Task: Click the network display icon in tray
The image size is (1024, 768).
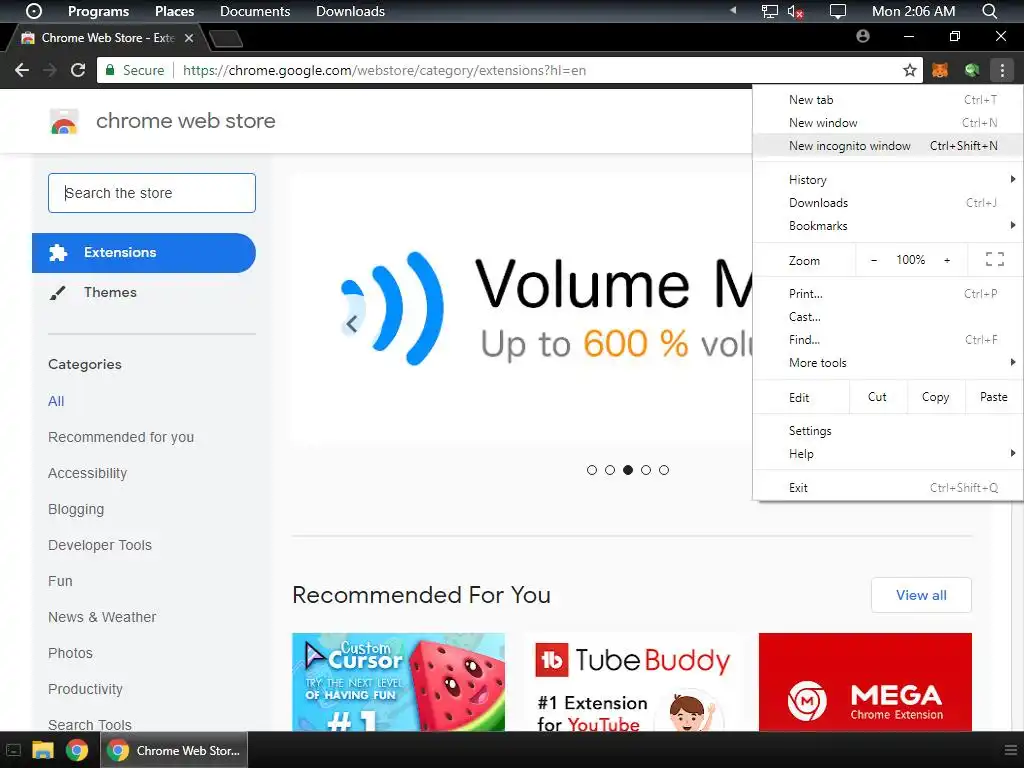Action: [x=770, y=11]
